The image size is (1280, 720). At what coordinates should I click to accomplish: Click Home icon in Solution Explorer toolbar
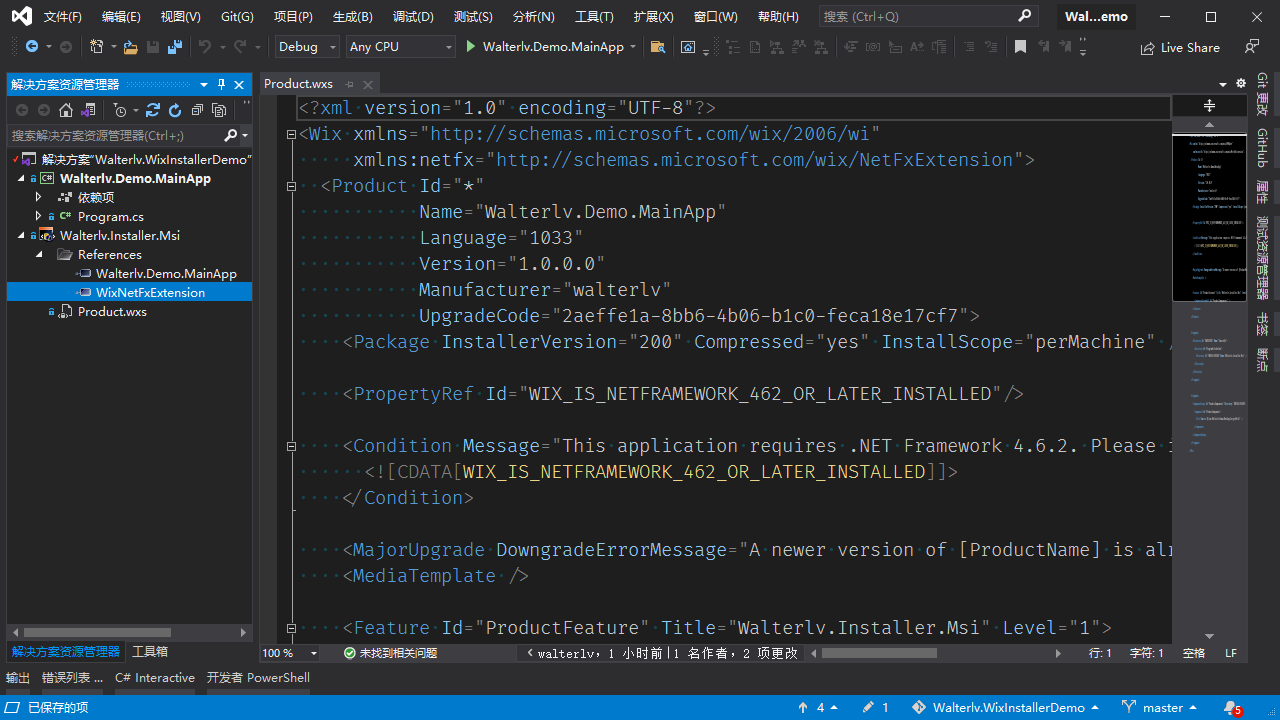tap(66, 110)
